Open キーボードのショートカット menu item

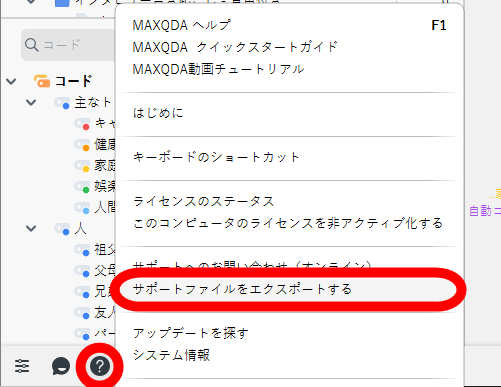click(x=216, y=157)
